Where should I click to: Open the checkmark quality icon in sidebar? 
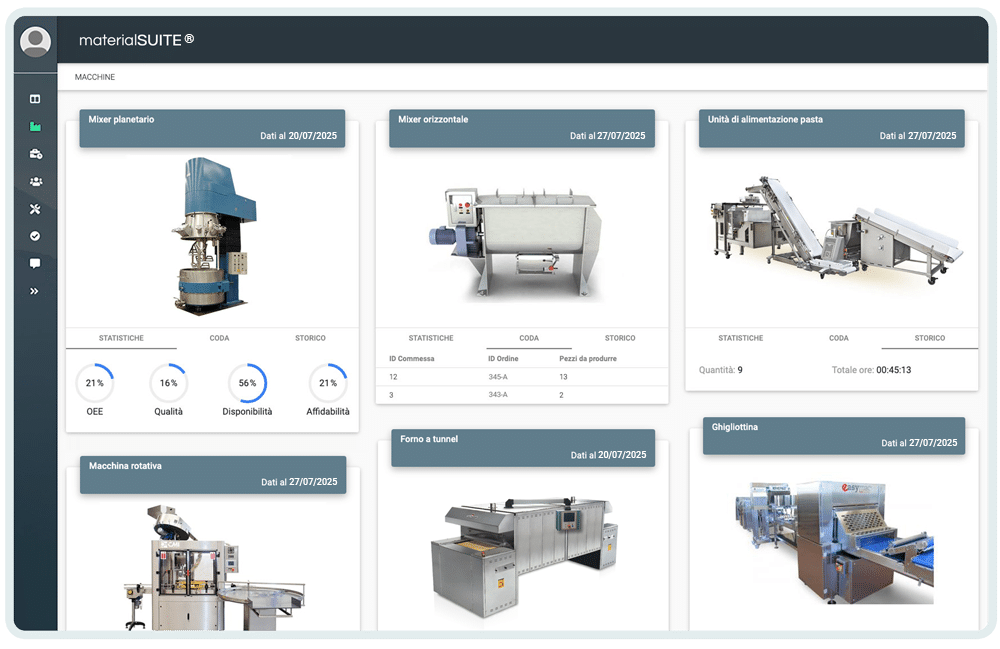pos(35,236)
